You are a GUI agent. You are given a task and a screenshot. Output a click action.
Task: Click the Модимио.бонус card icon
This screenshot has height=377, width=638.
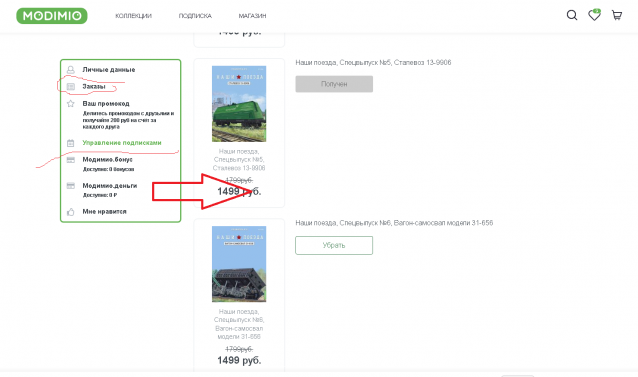(70, 160)
